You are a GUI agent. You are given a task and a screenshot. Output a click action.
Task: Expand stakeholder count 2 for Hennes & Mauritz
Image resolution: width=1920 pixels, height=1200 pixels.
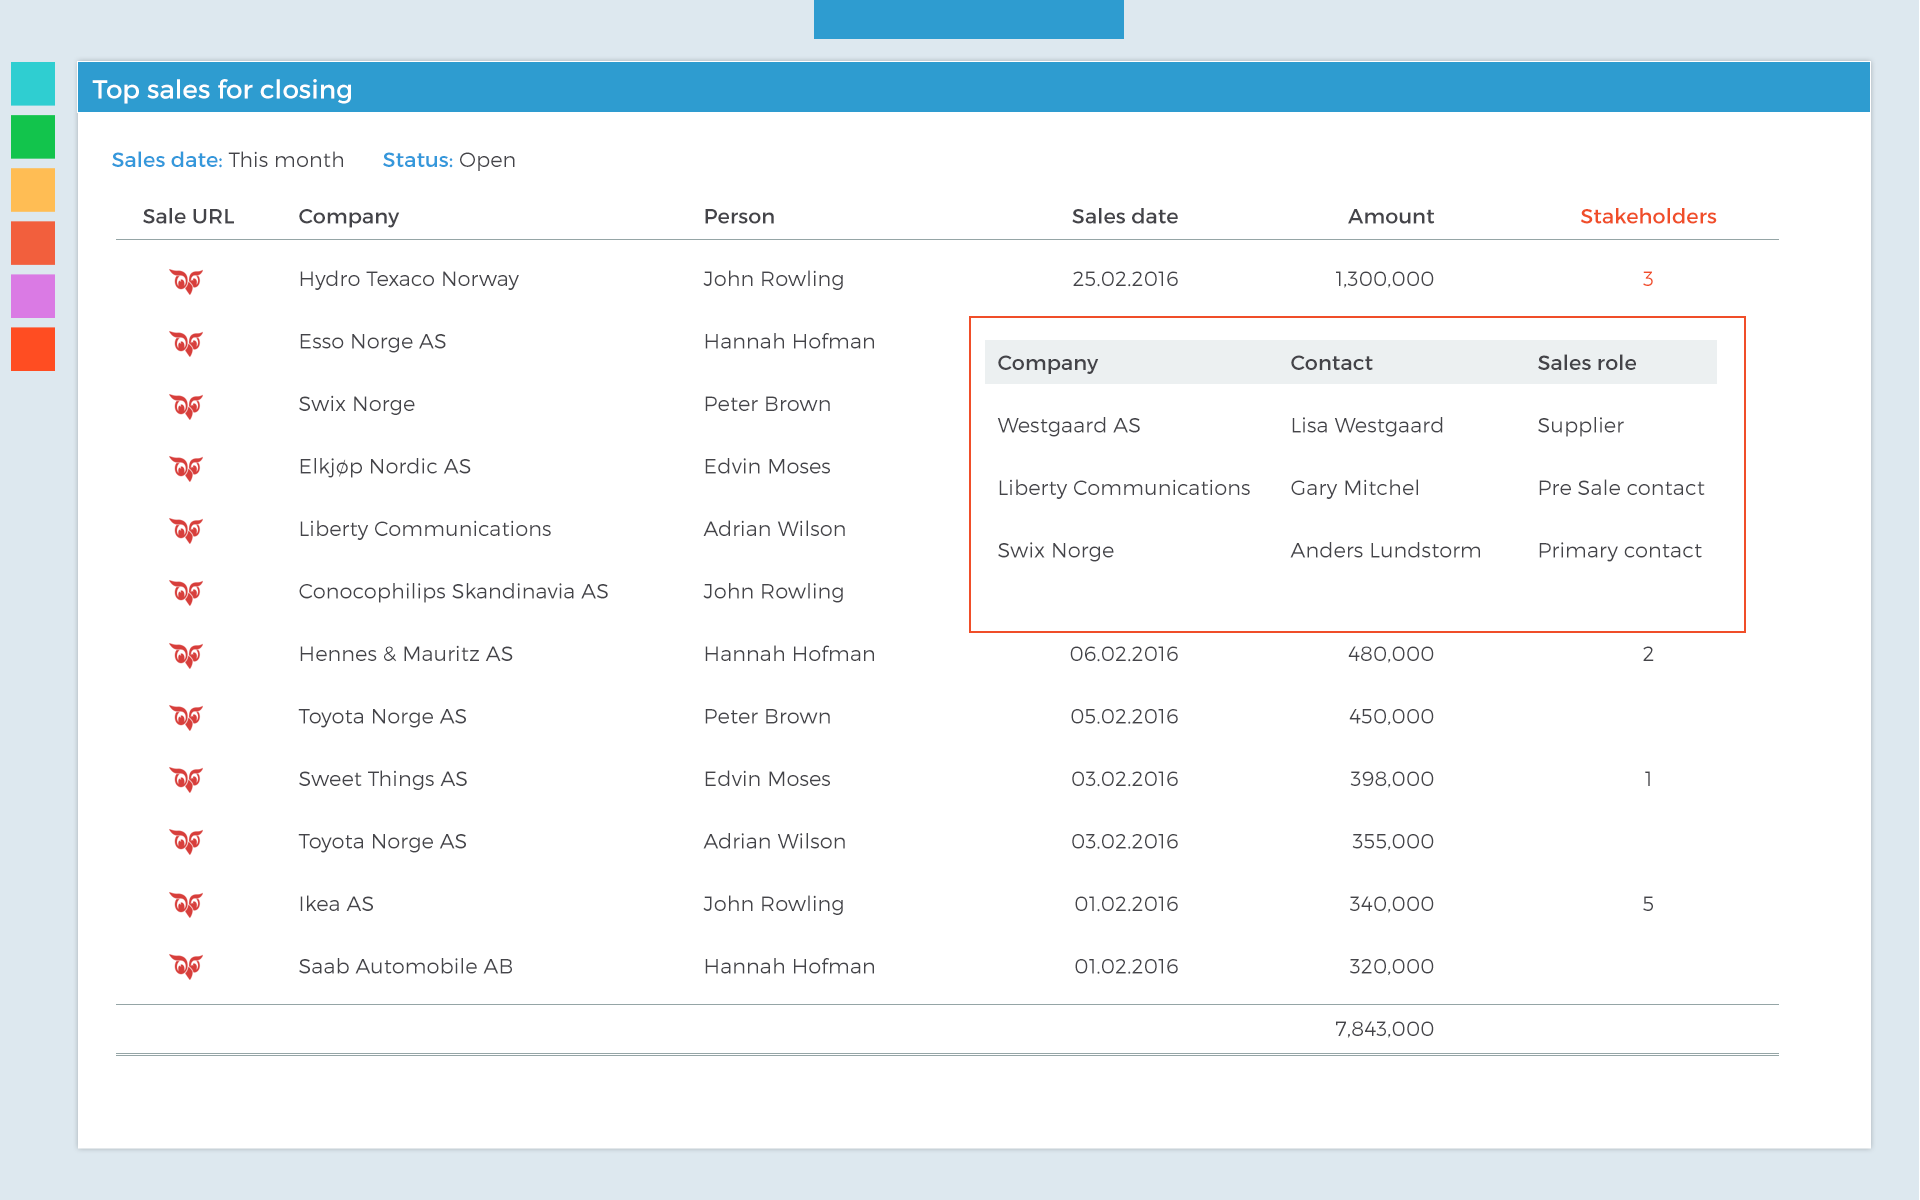click(1647, 654)
